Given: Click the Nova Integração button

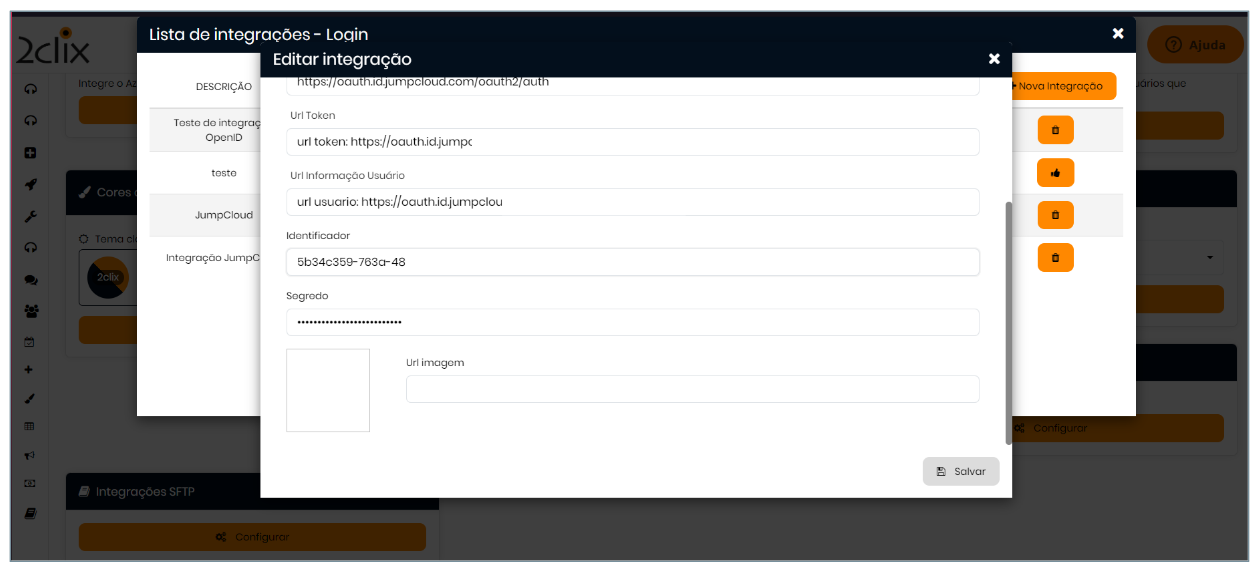Looking at the screenshot, I should click(1062, 86).
